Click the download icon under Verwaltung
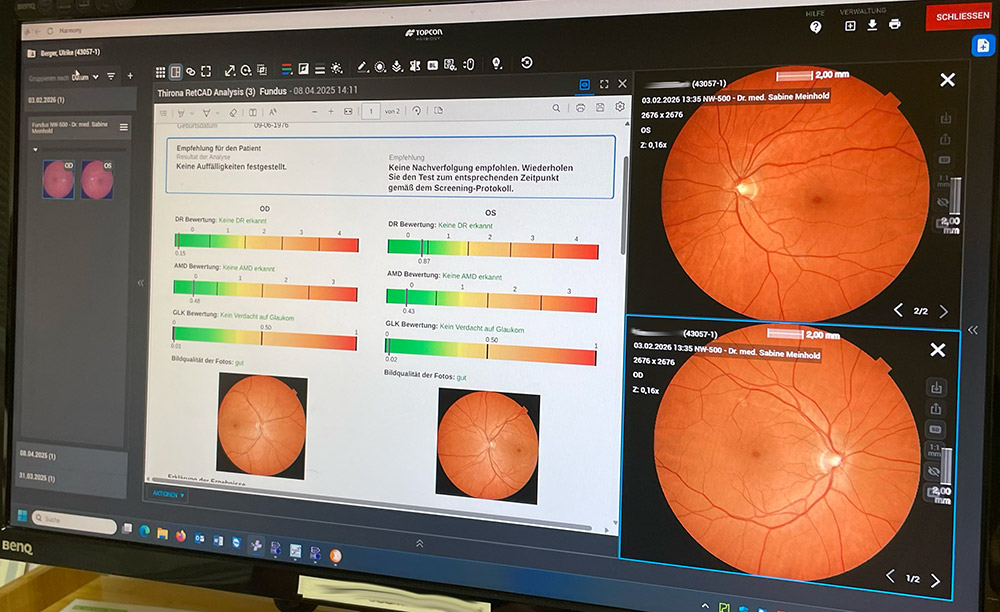Screen dimensions: 1000x612 872,24
